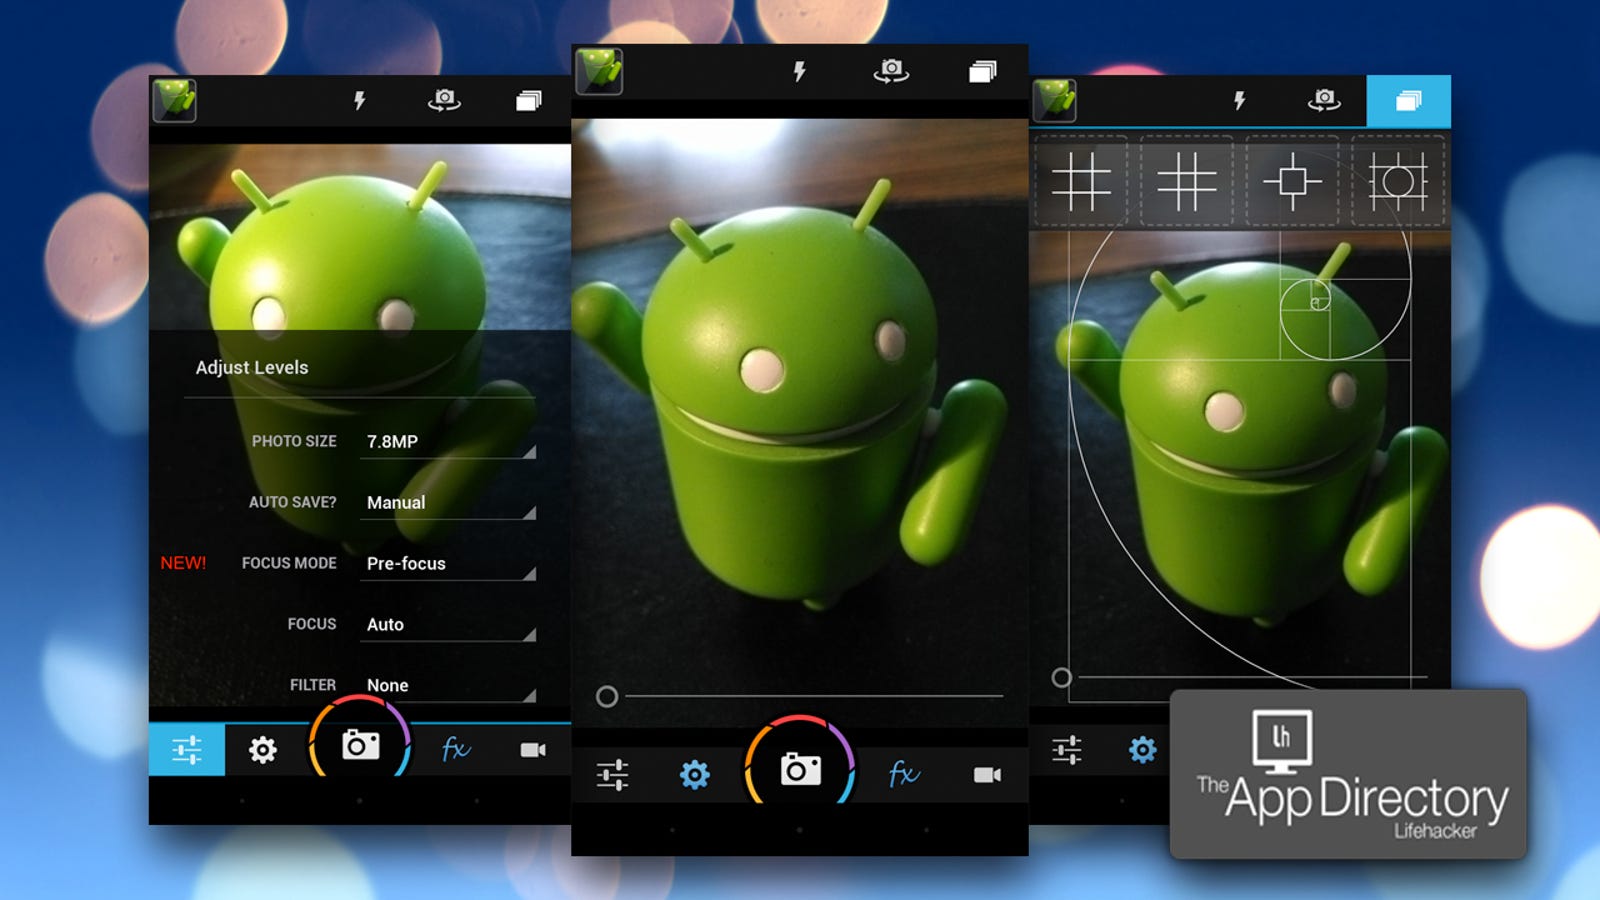The width and height of the screenshot is (1600, 900).
Task: Select the rule of thirds grid overlay
Action: [x=1081, y=182]
